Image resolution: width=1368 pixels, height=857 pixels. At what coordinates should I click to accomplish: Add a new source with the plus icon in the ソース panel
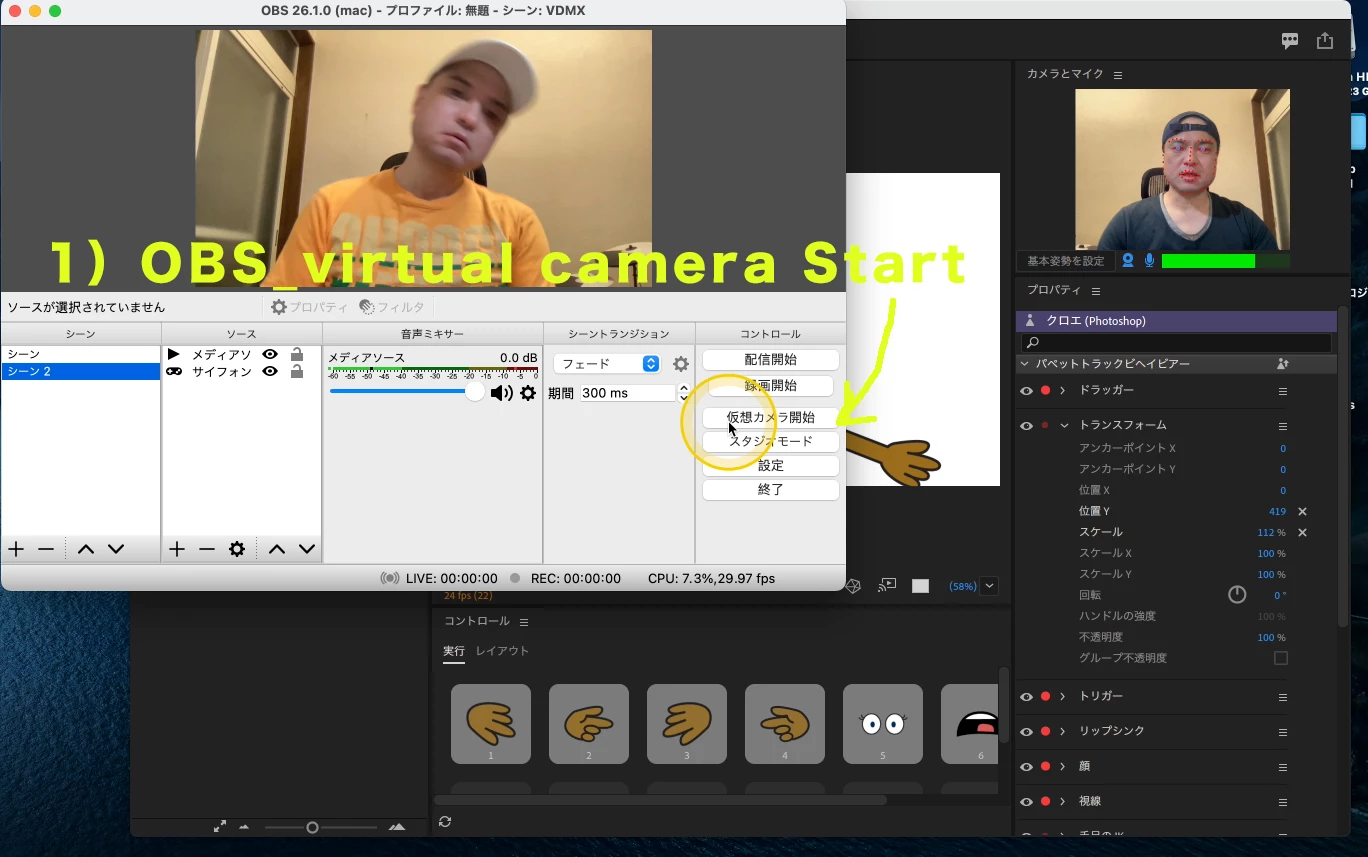coord(177,549)
